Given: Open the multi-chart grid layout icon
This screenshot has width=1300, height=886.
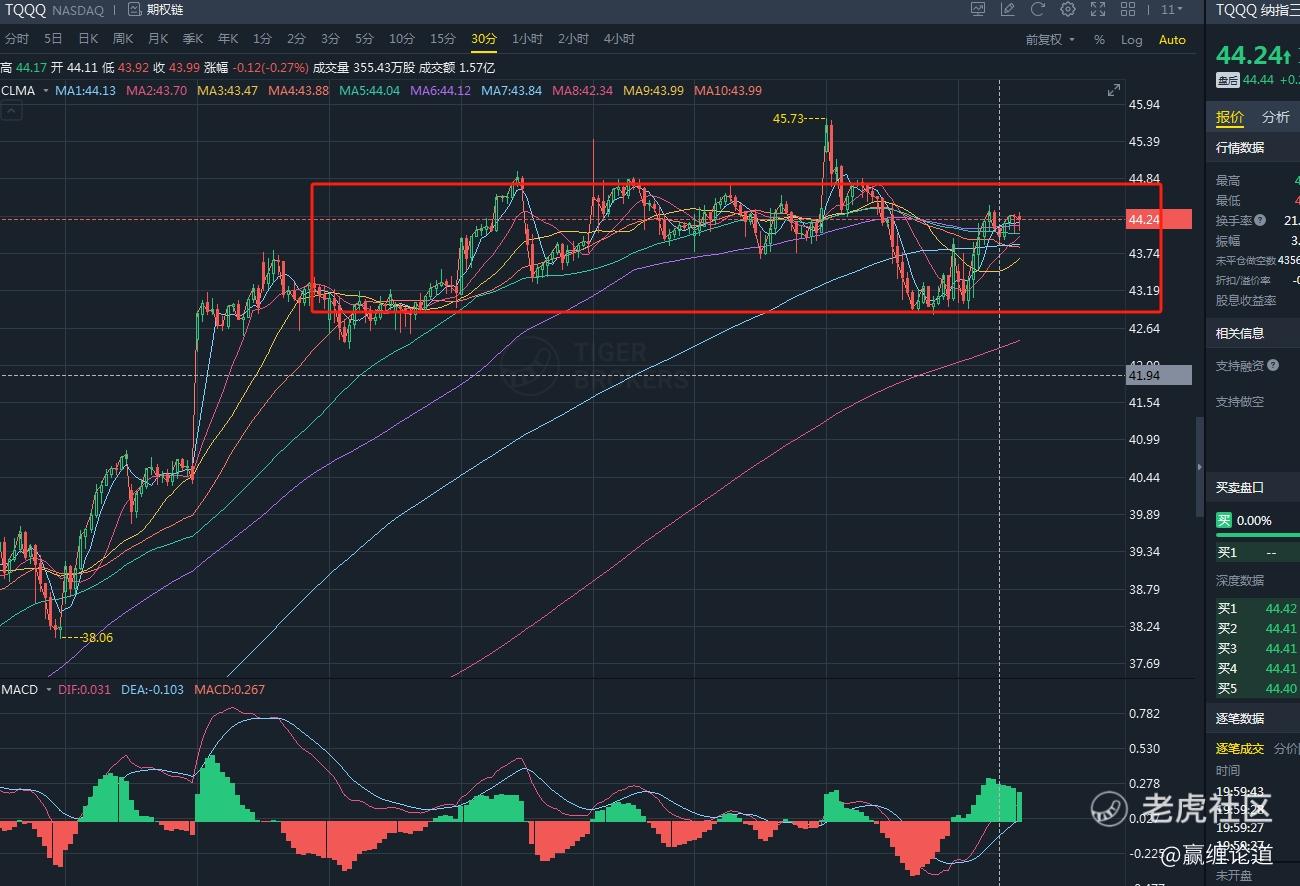Looking at the screenshot, I should 1128,10.
